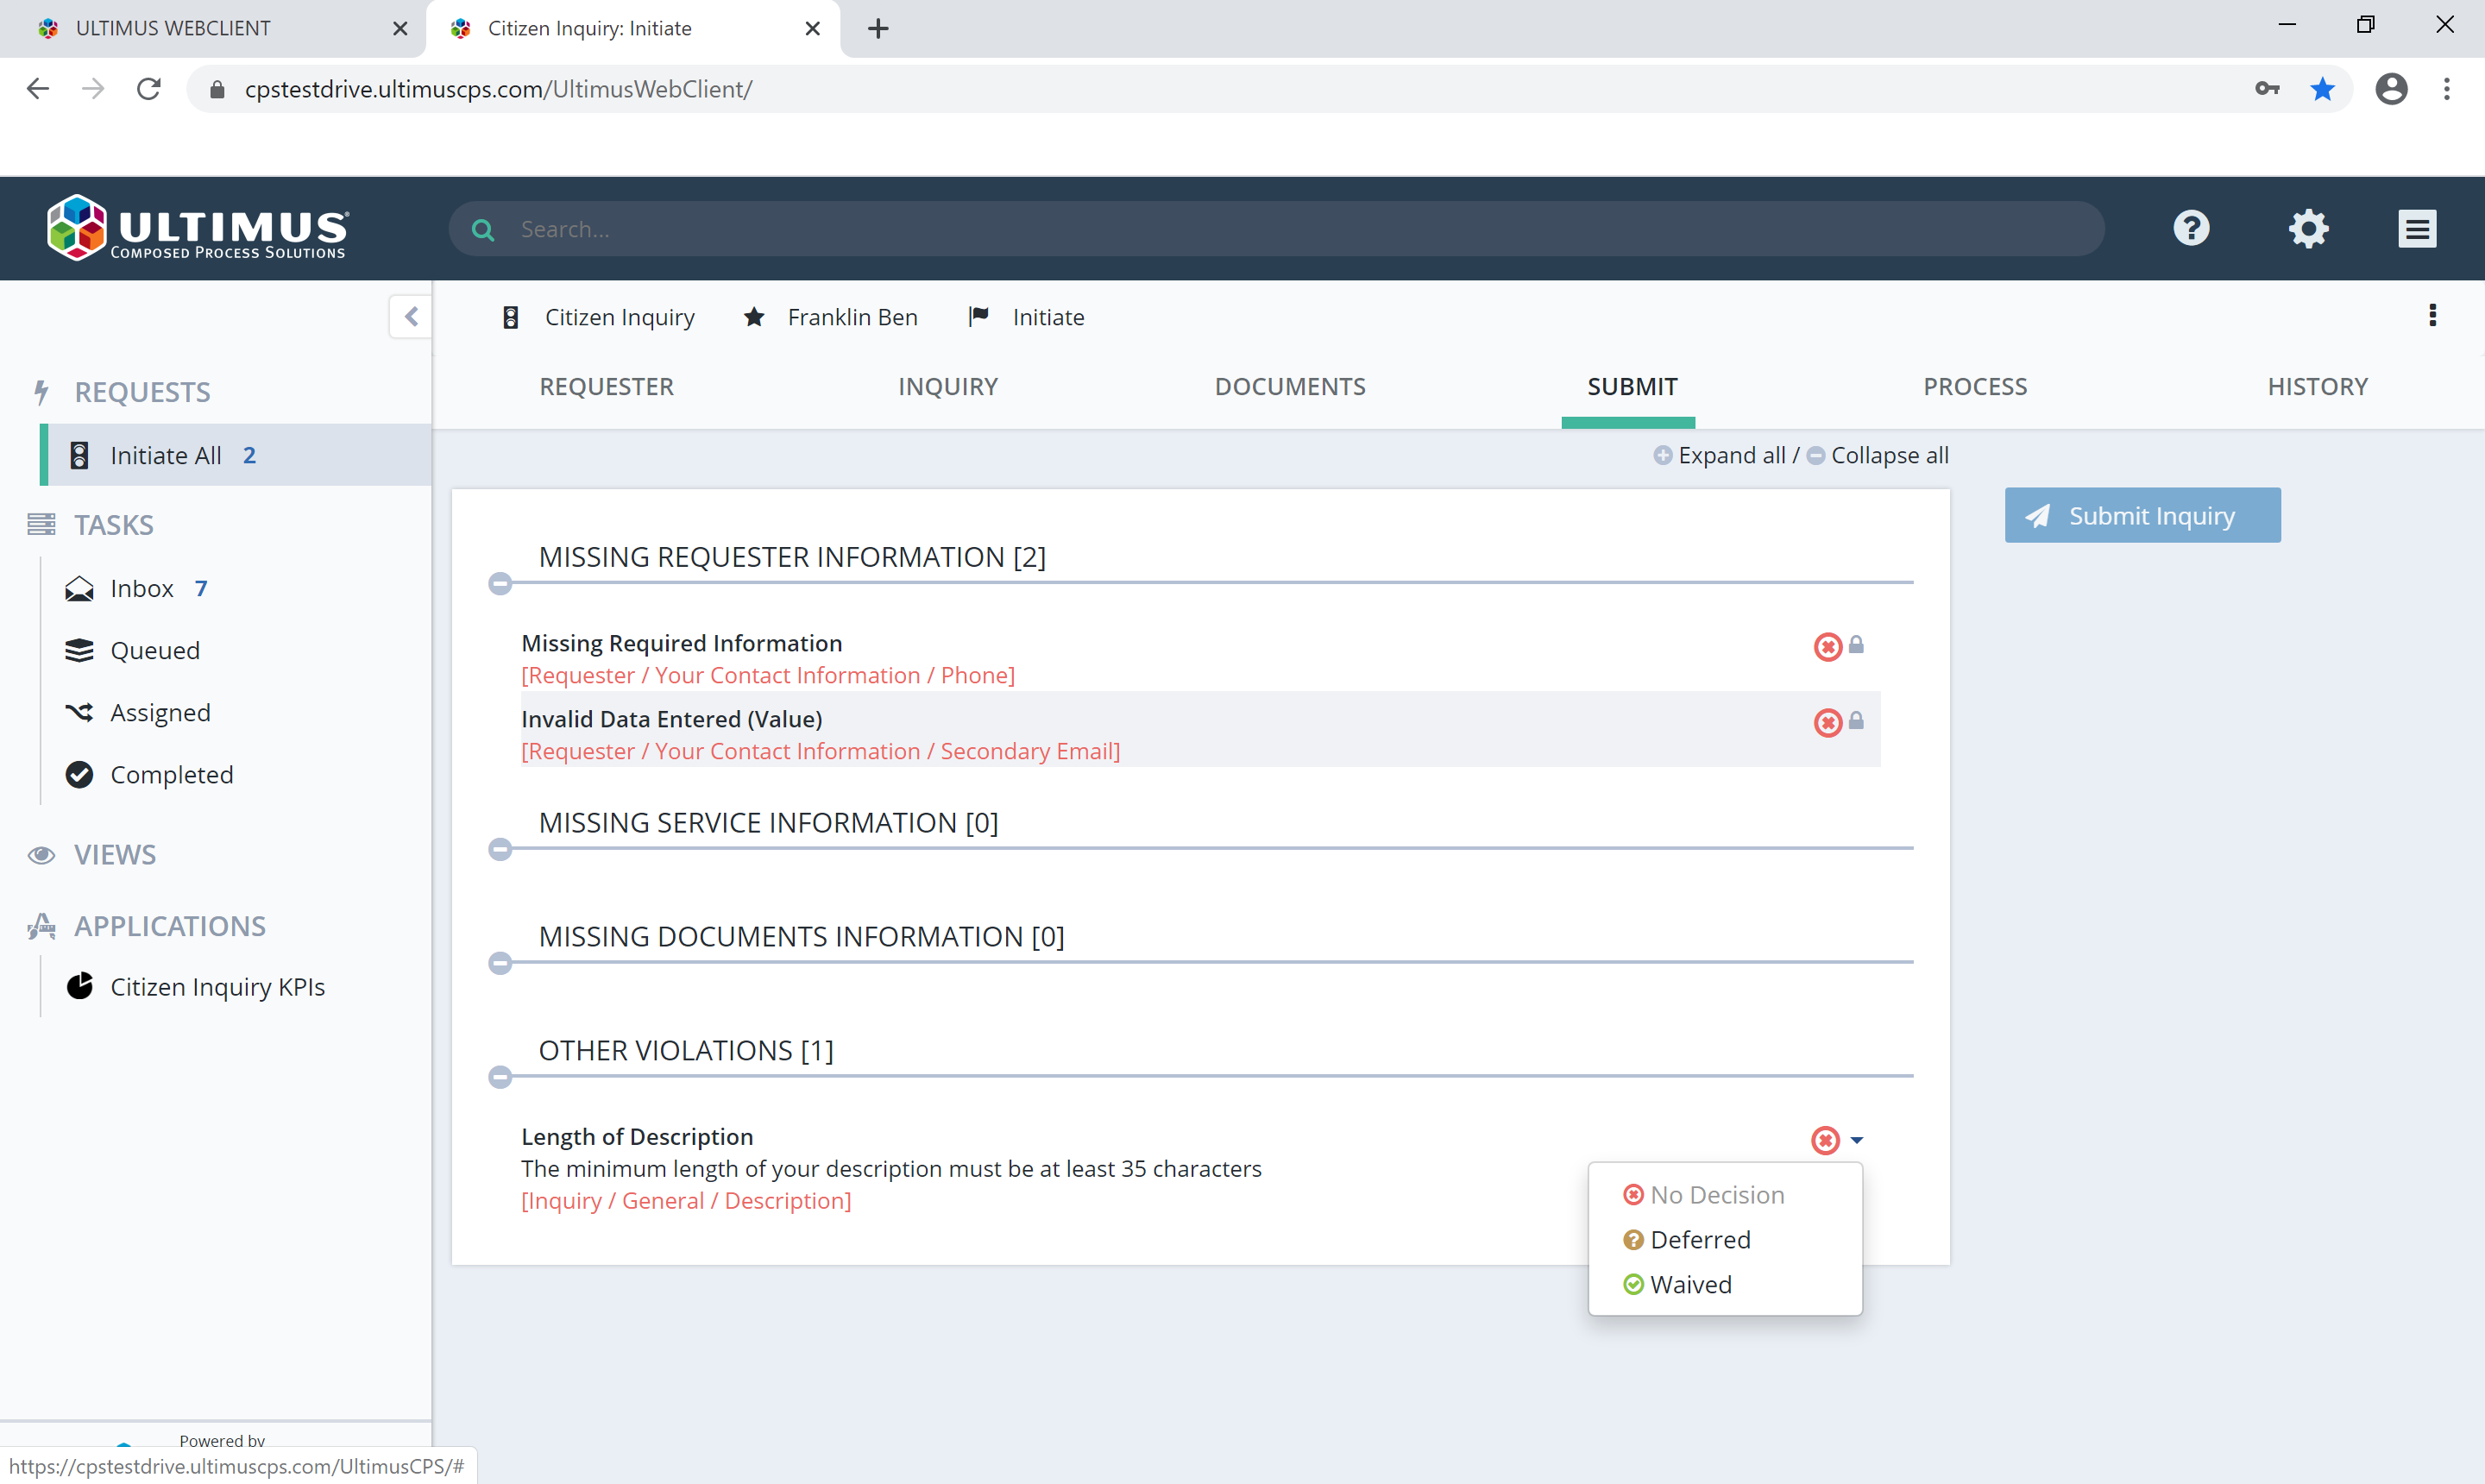Open the Assigned tasks icon
The height and width of the screenshot is (1484, 2485).
[80, 712]
